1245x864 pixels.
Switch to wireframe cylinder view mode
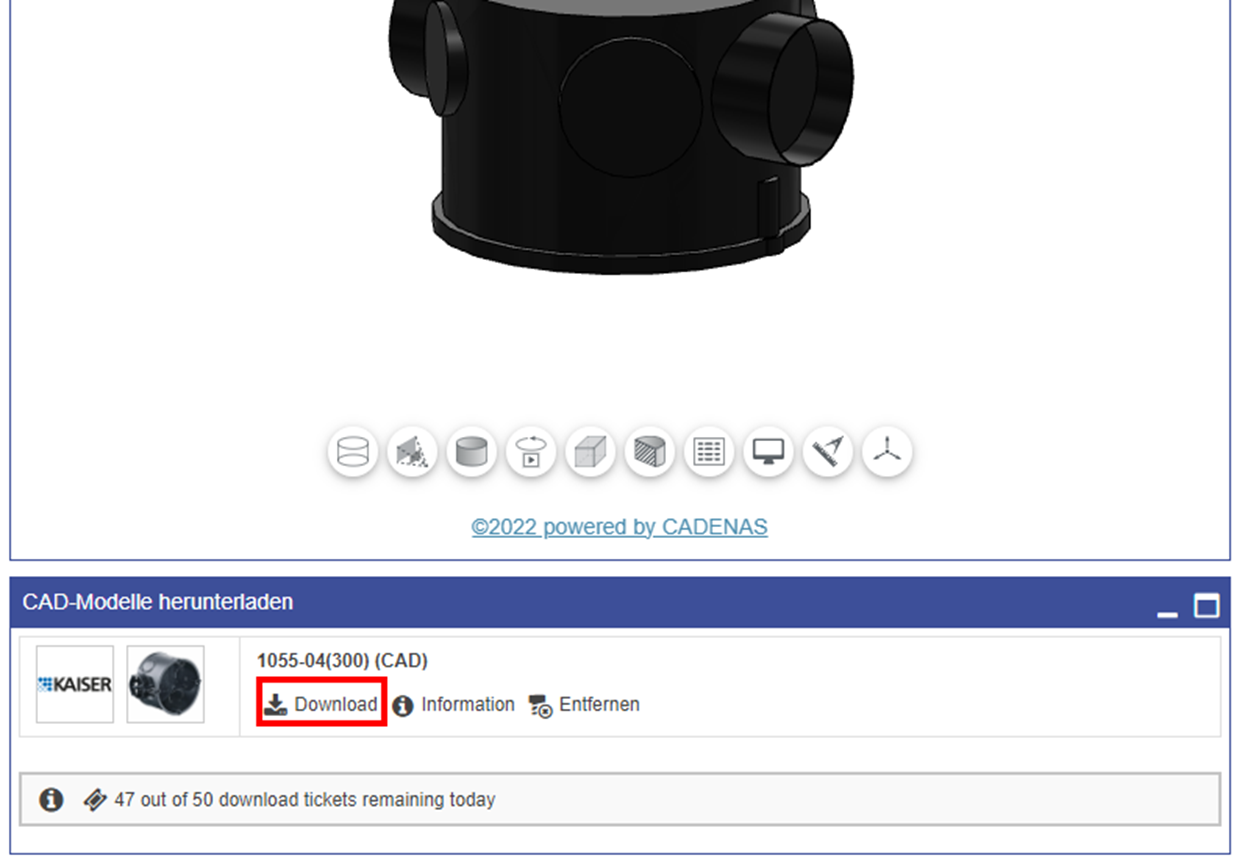[x=353, y=452]
